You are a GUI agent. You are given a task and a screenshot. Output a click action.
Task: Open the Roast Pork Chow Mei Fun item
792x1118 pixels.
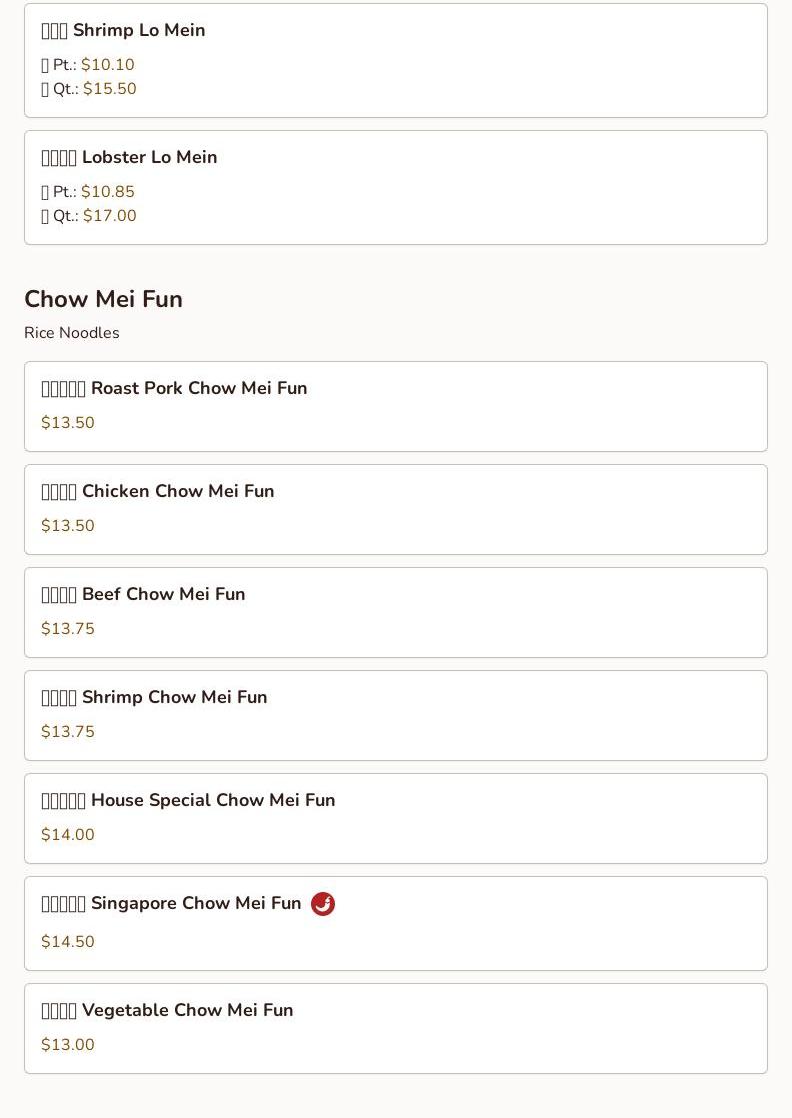[175, 389]
